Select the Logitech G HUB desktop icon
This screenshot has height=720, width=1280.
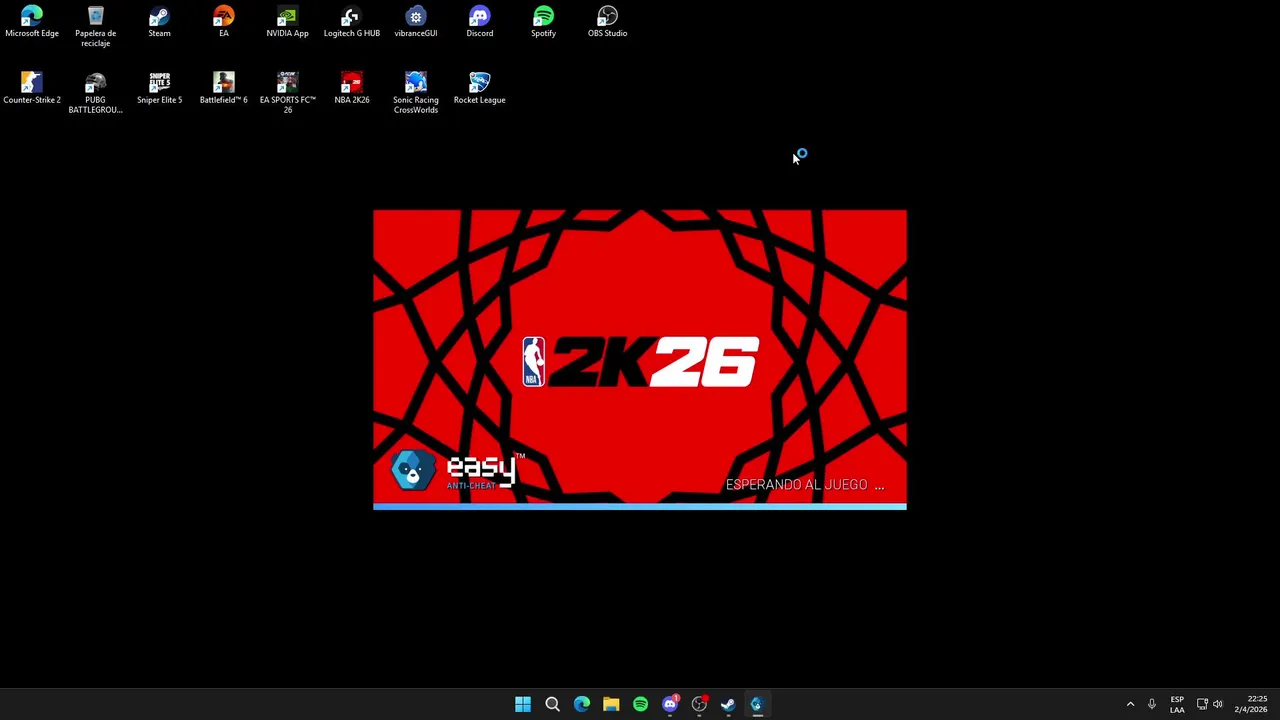tap(351, 22)
